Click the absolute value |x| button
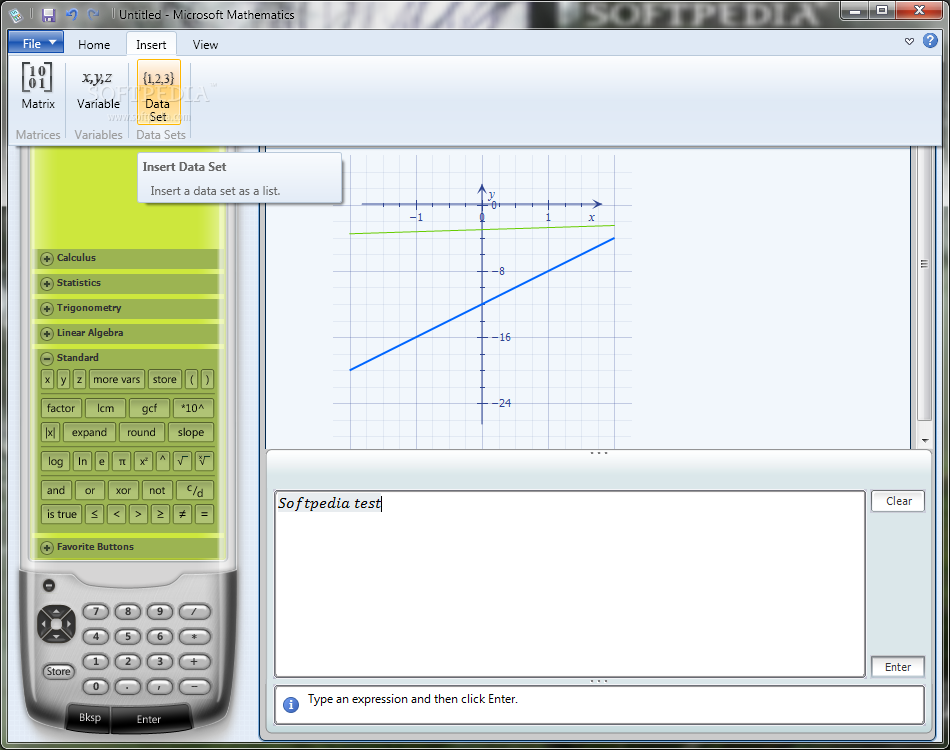The height and width of the screenshot is (750, 950). click(50, 433)
